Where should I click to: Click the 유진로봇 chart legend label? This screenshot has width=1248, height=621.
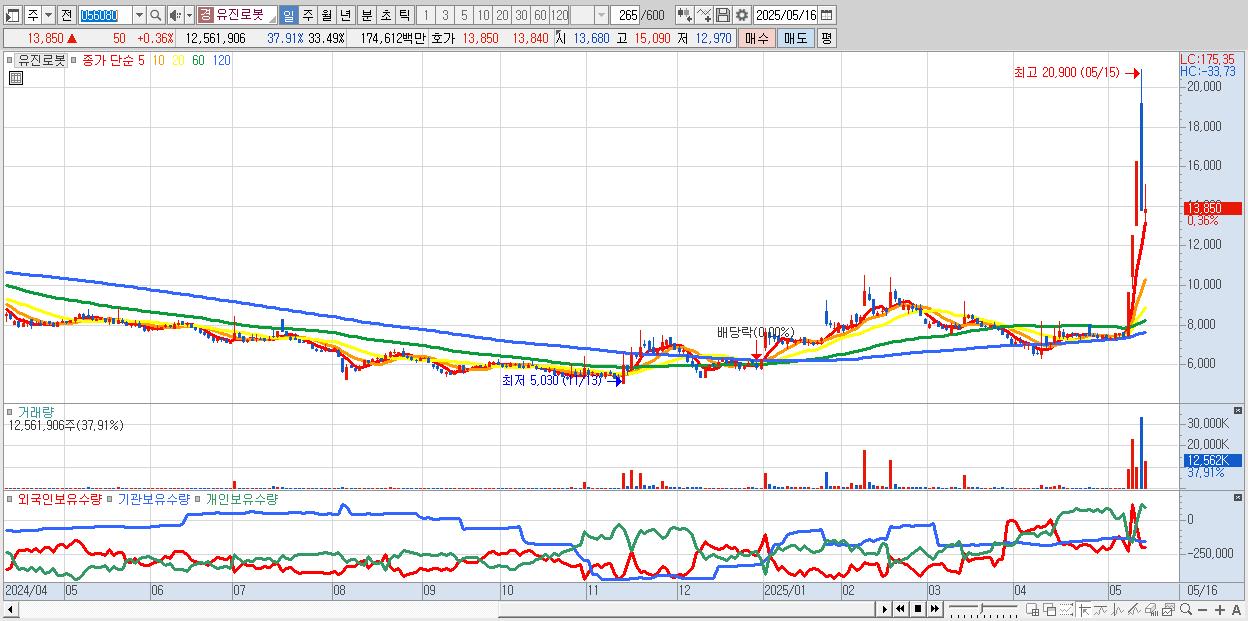[x=42, y=60]
